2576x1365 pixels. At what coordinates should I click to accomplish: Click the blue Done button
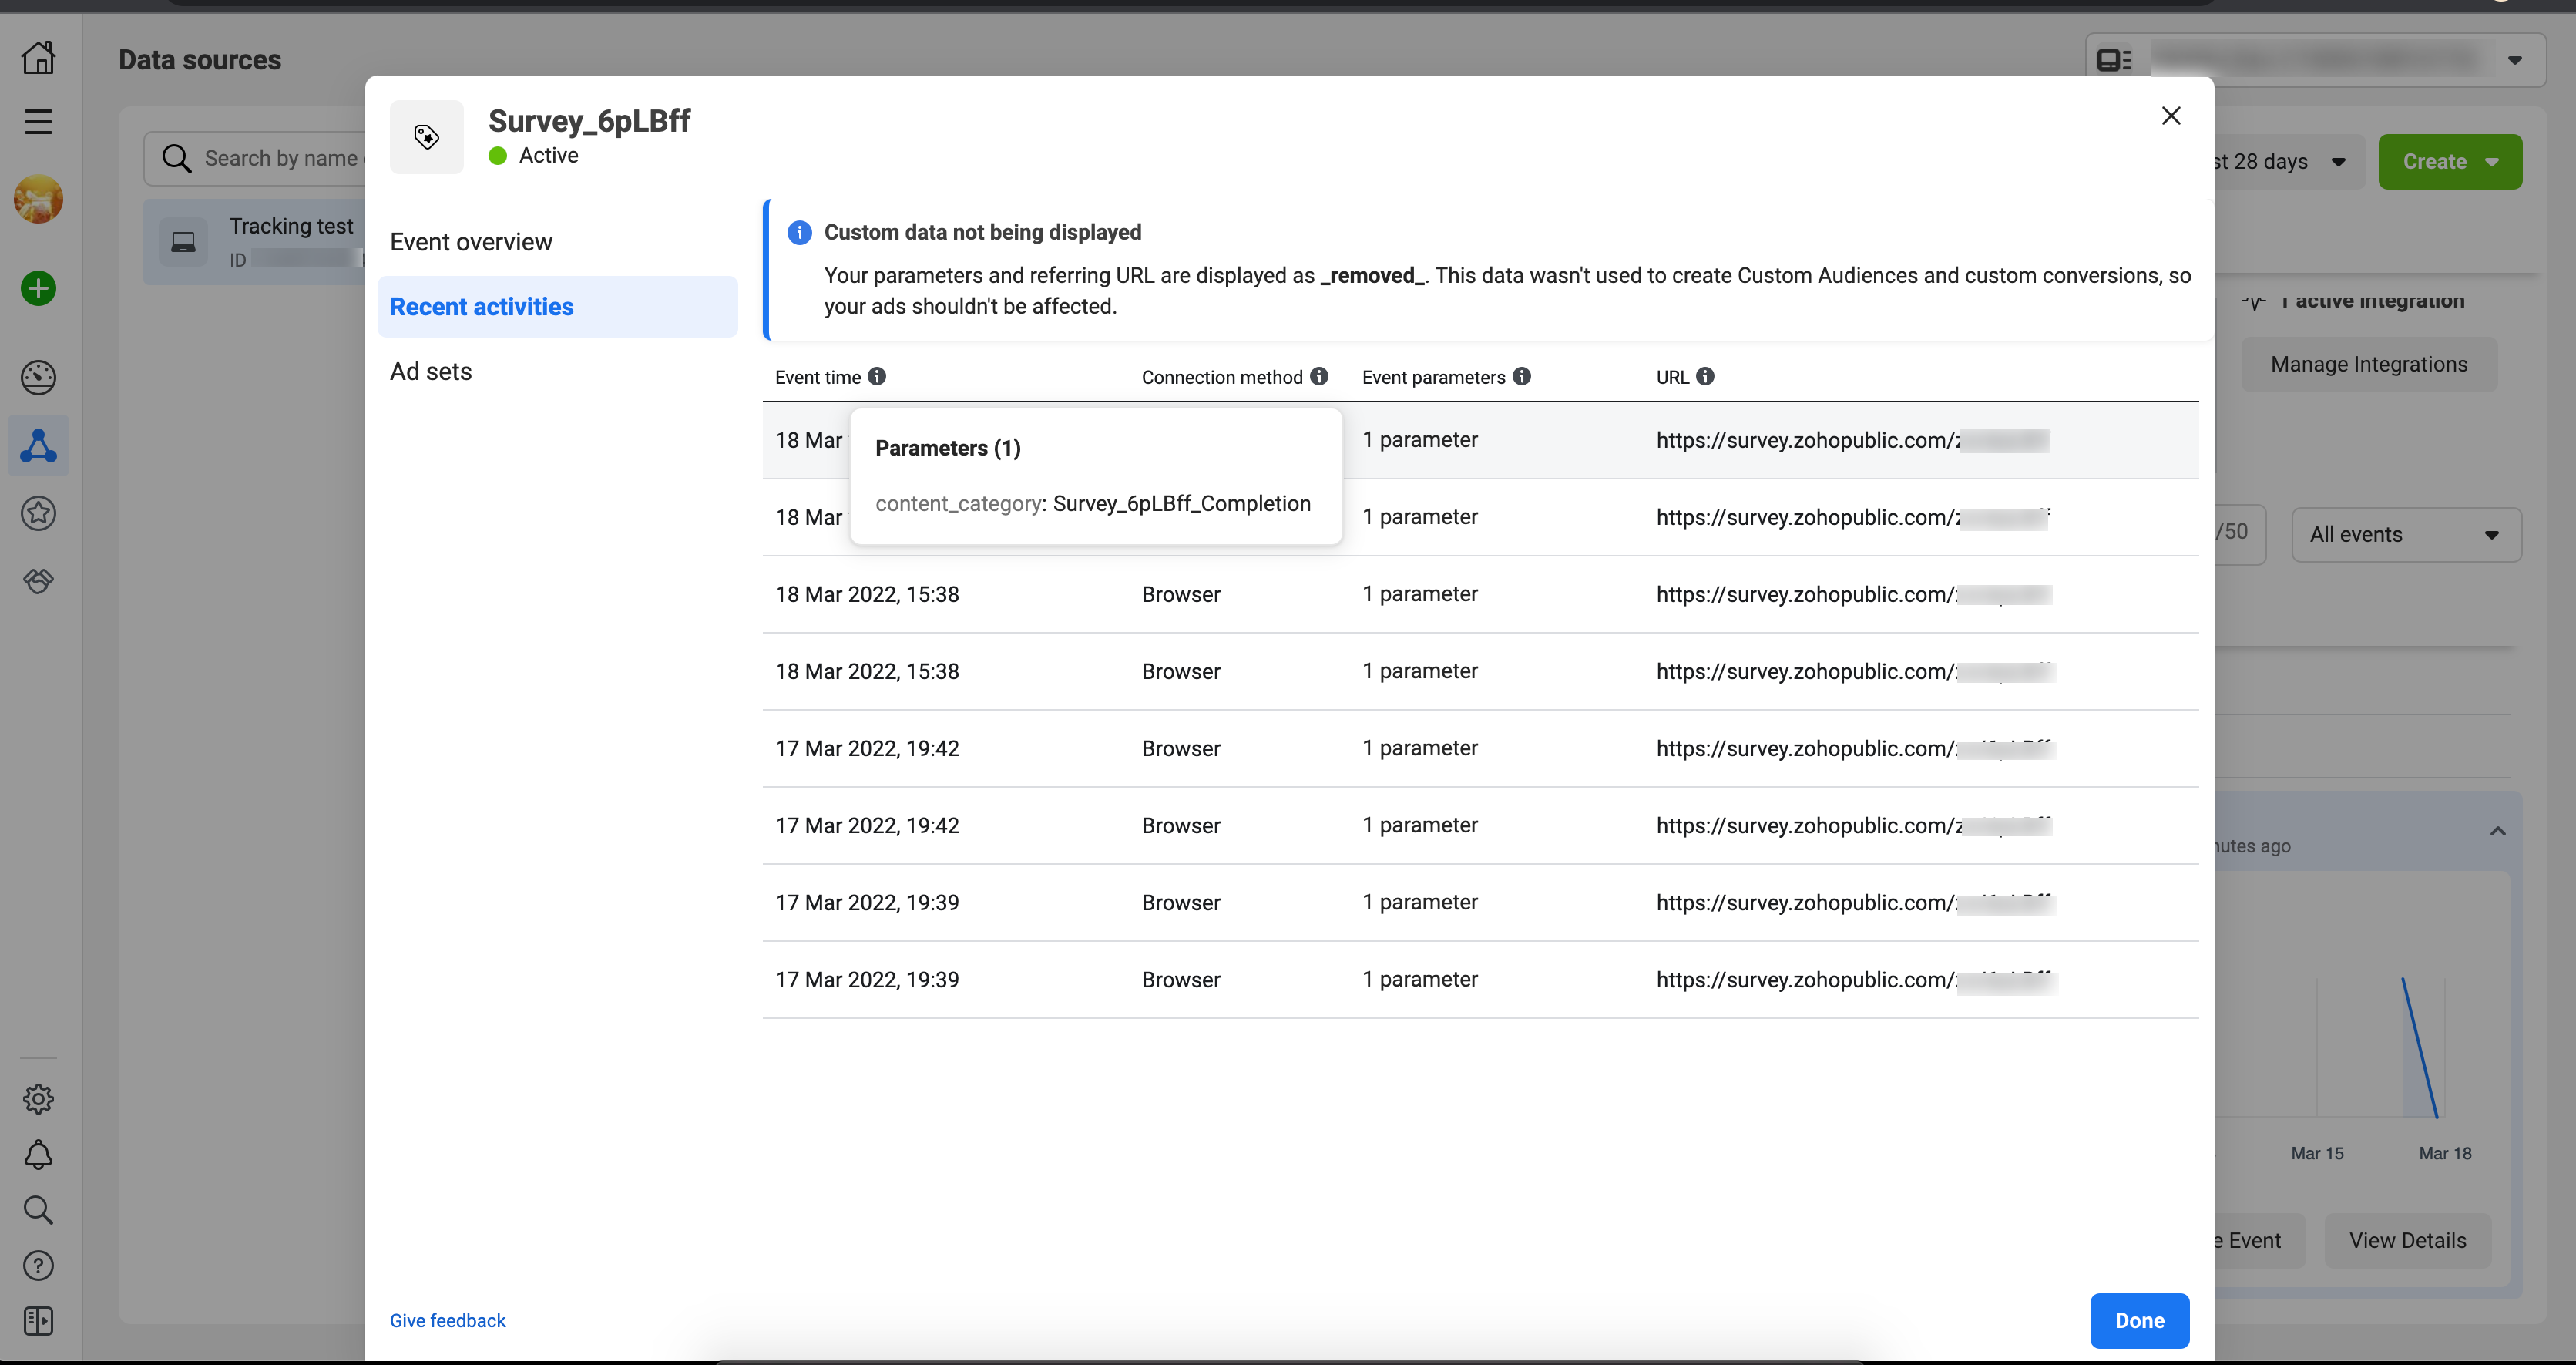pos(2138,1320)
